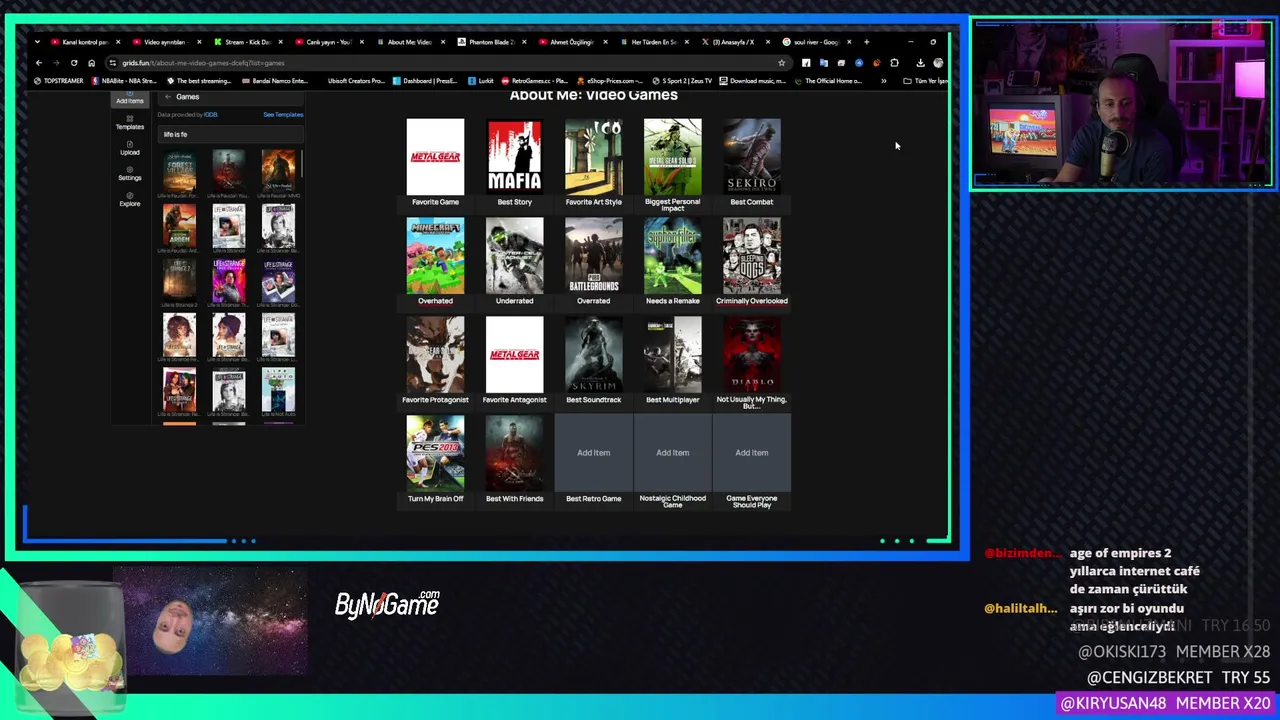Click the browser back arrow

(x=39, y=63)
